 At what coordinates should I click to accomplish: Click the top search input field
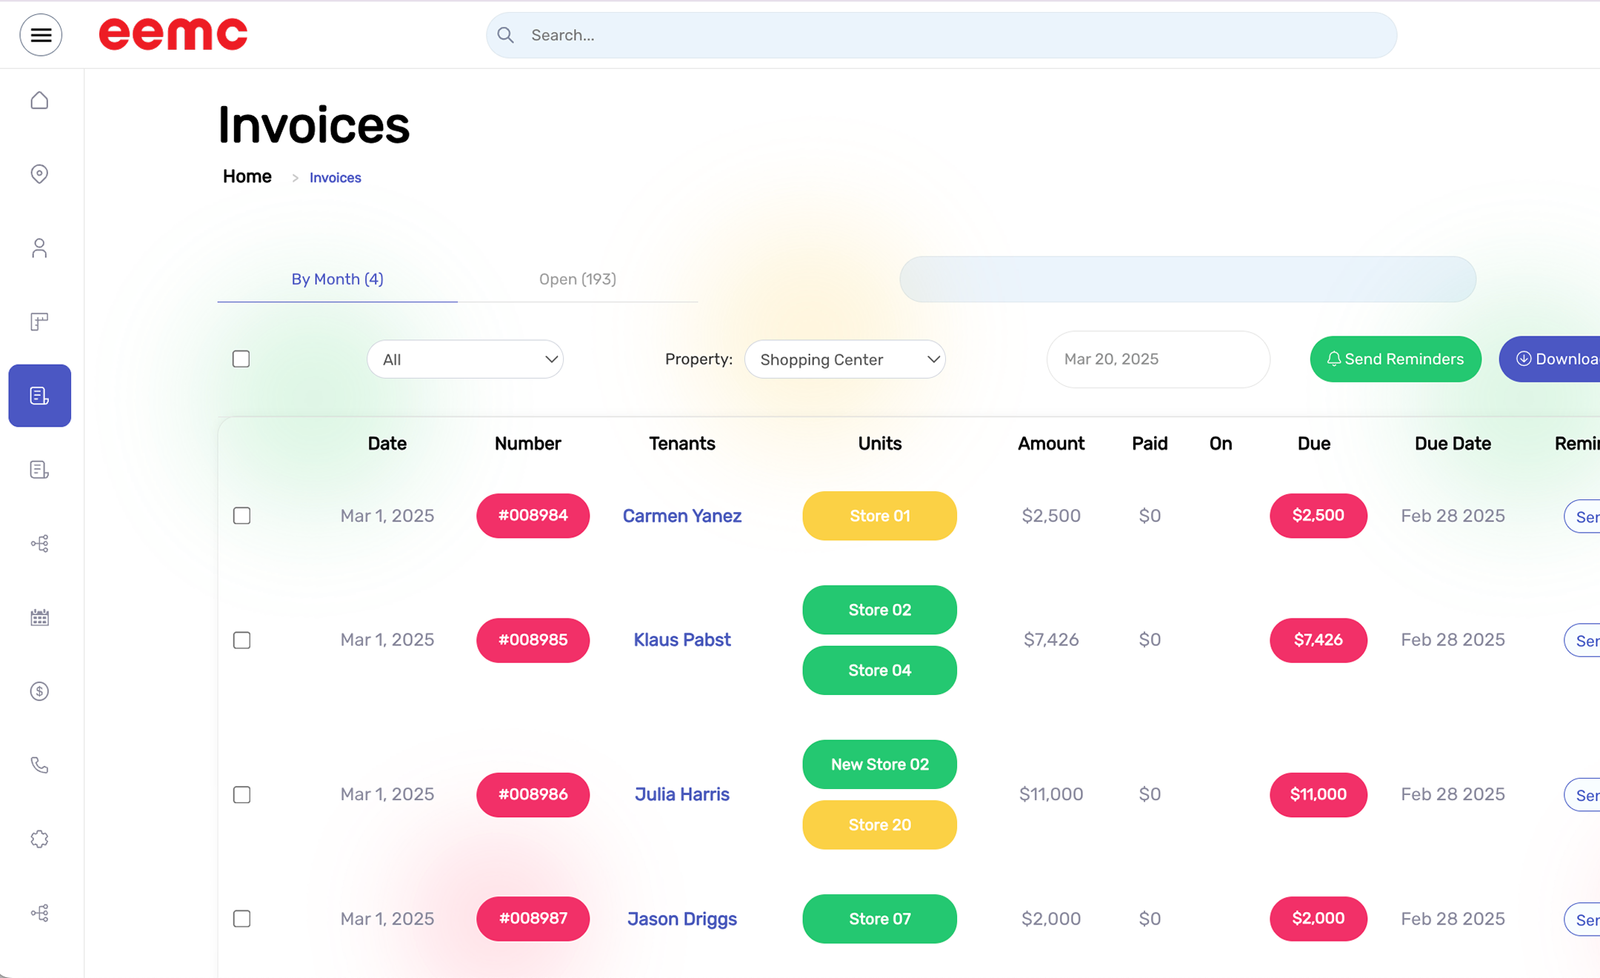940,35
